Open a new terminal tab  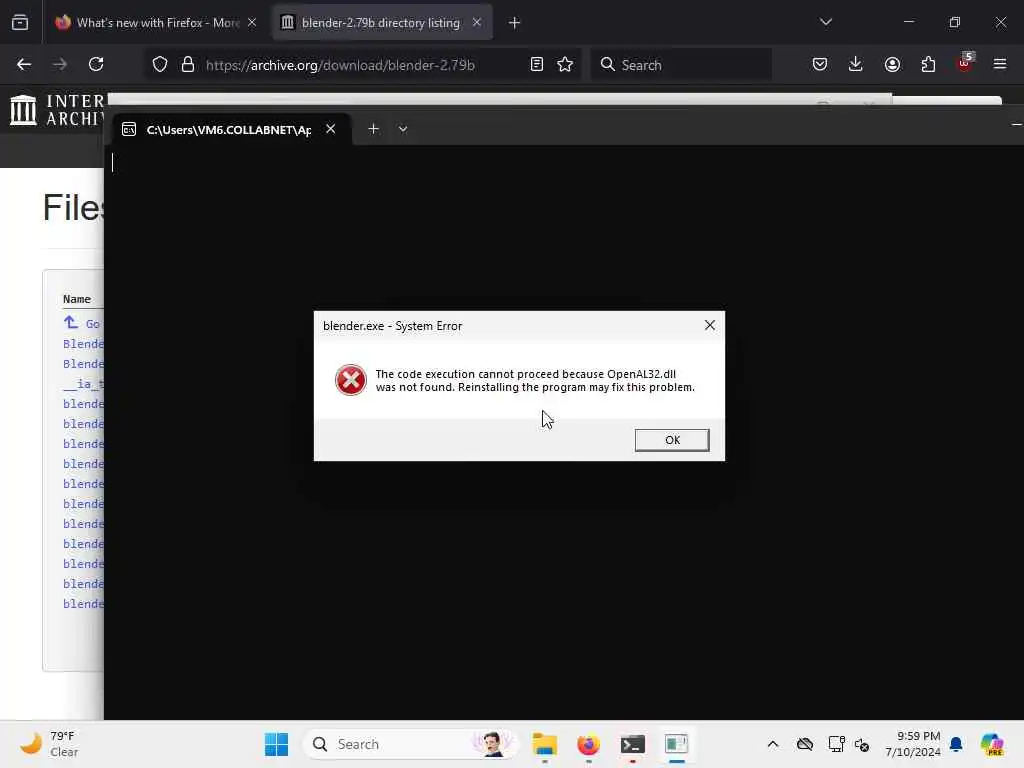(x=374, y=129)
